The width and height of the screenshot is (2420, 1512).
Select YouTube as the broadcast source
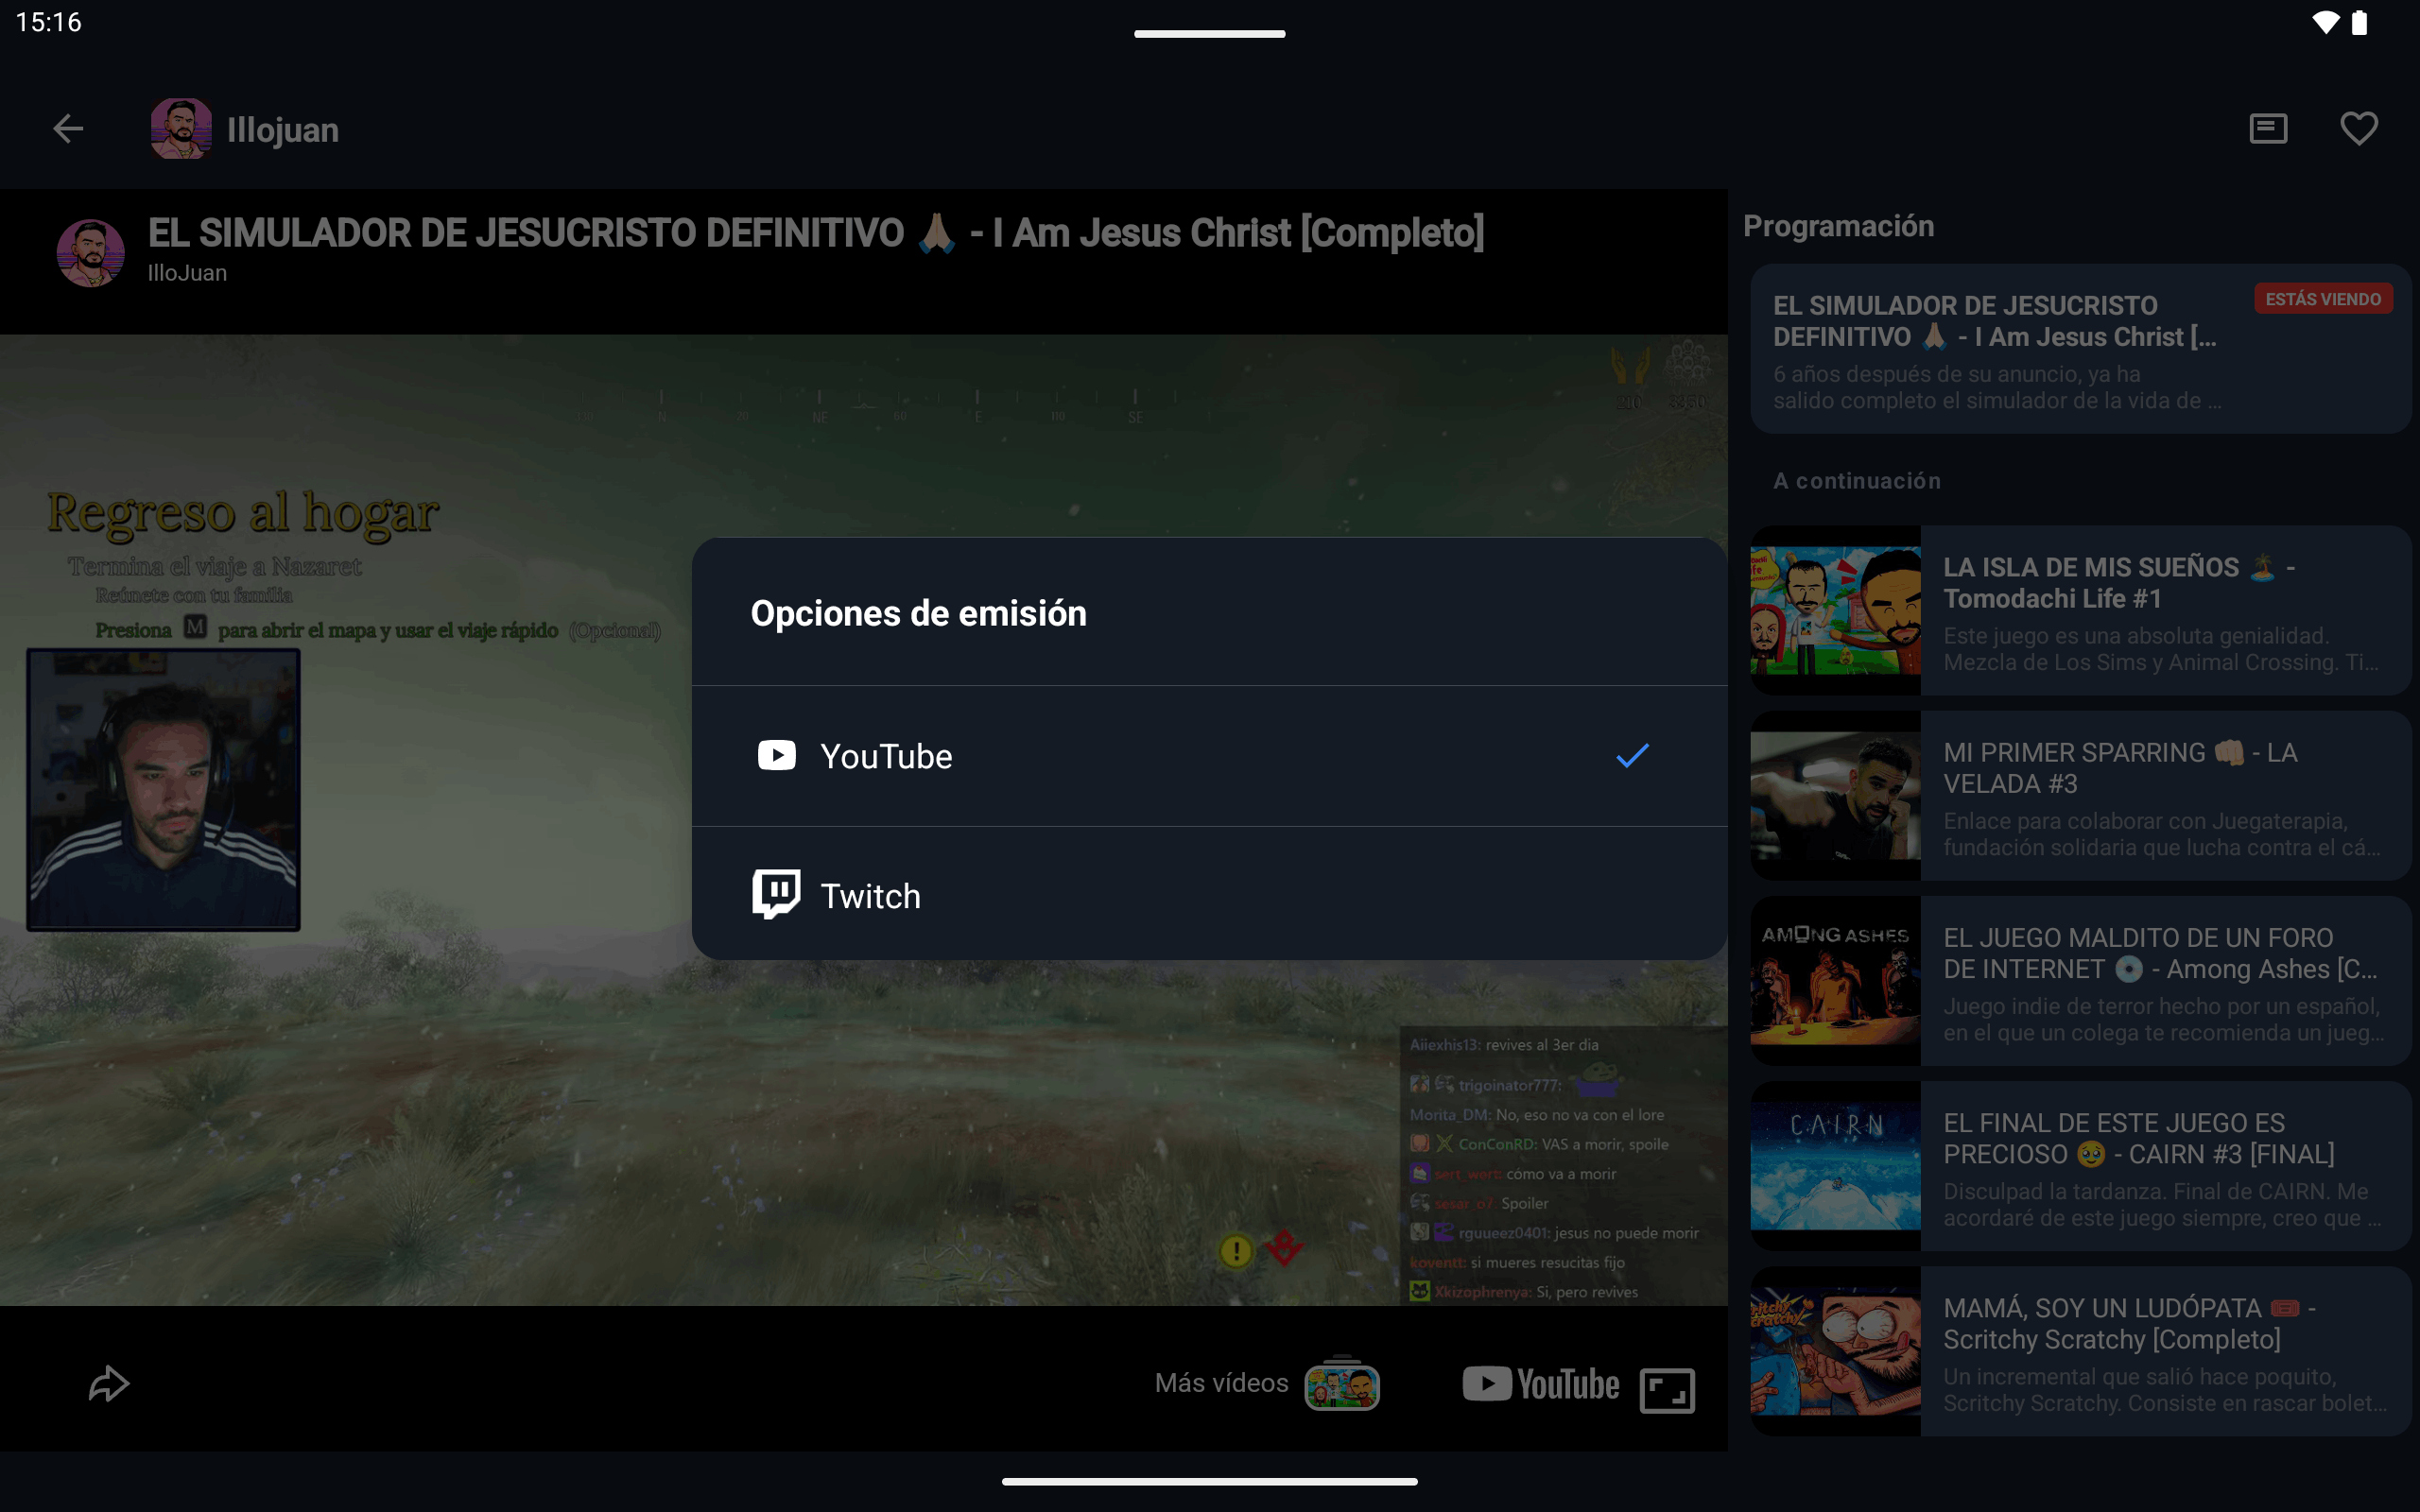coord(1209,756)
